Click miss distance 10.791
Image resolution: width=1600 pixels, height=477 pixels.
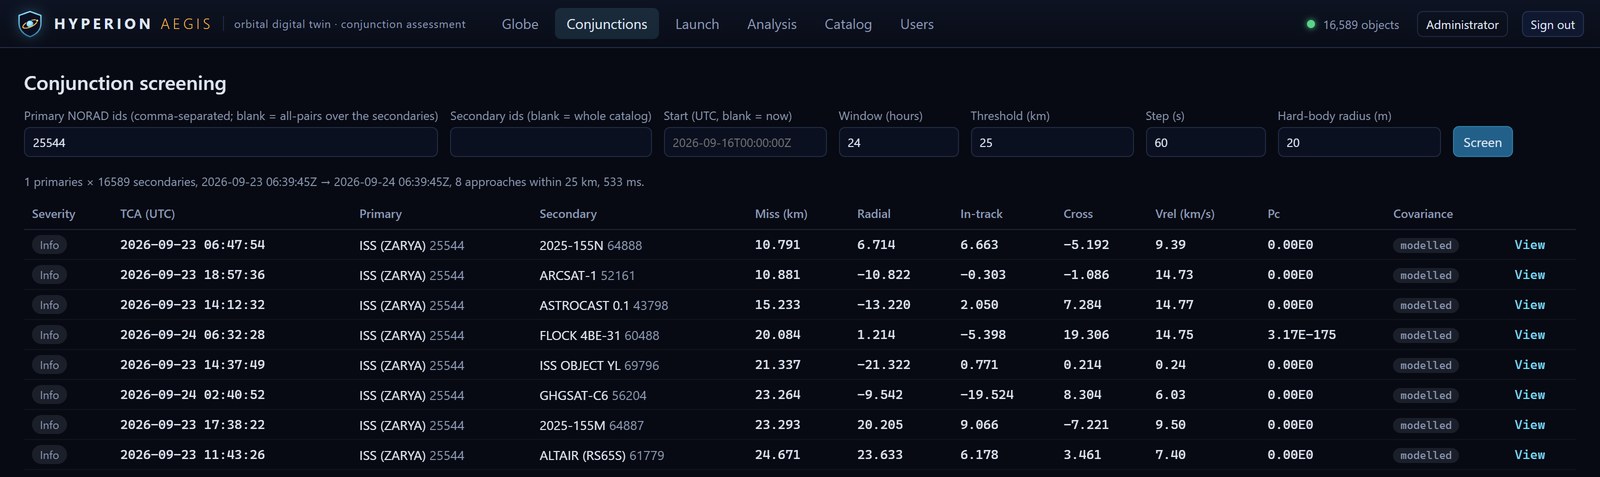(x=777, y=245)
